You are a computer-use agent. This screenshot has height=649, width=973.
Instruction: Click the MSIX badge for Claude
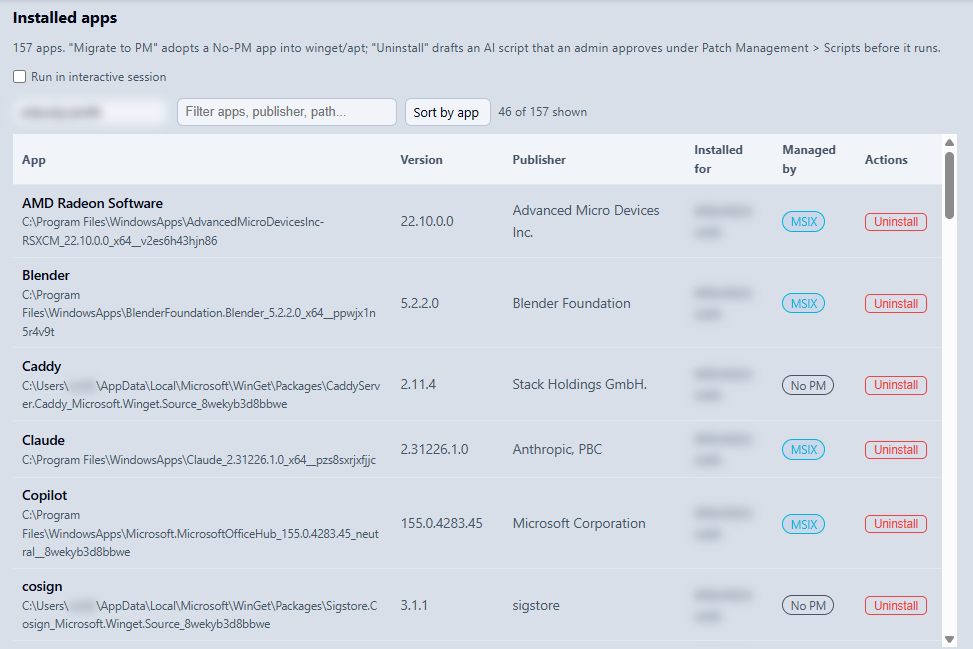coord(804,450)
